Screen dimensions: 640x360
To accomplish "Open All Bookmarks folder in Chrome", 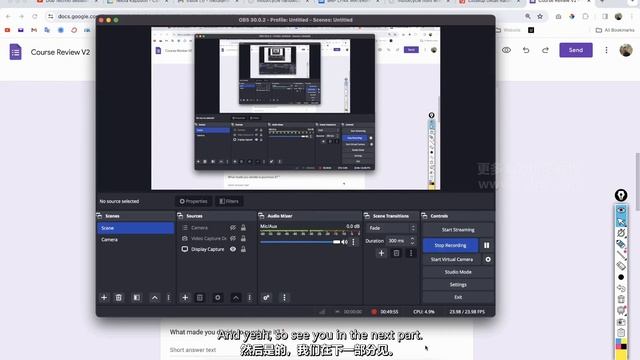I will [x=615, y=30].
